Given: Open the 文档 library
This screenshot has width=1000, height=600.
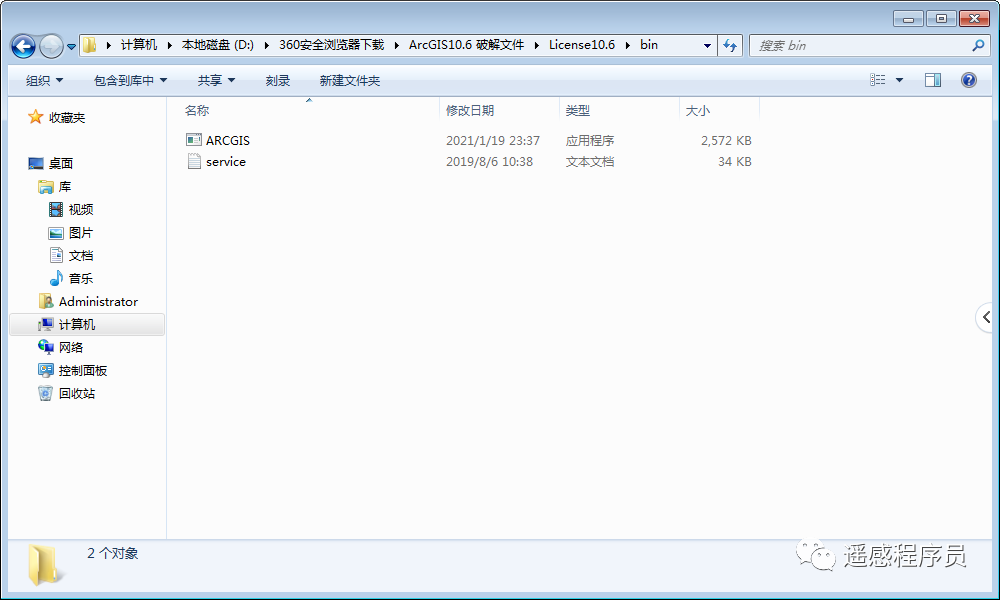Looking at the screenshot, I should [x=81, y=256].
